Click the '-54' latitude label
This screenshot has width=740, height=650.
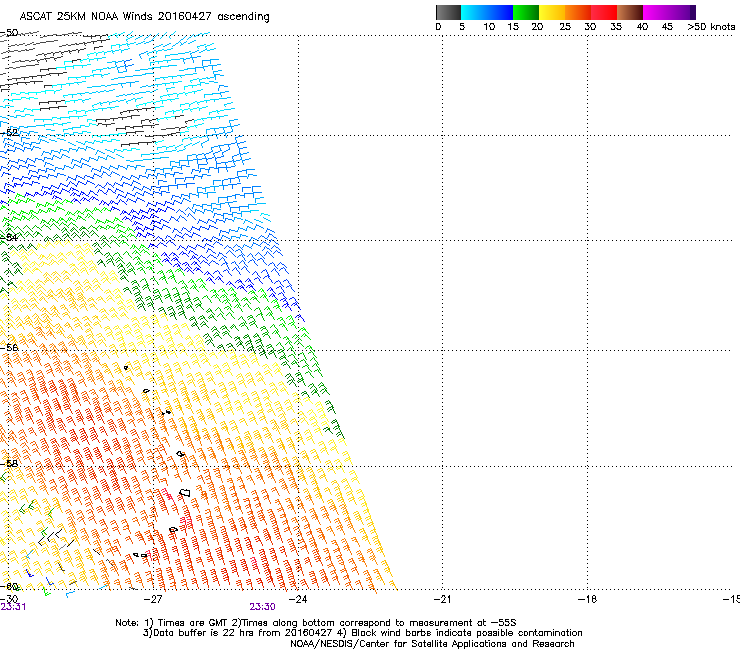pyautogui.click(x=9, y=237)
